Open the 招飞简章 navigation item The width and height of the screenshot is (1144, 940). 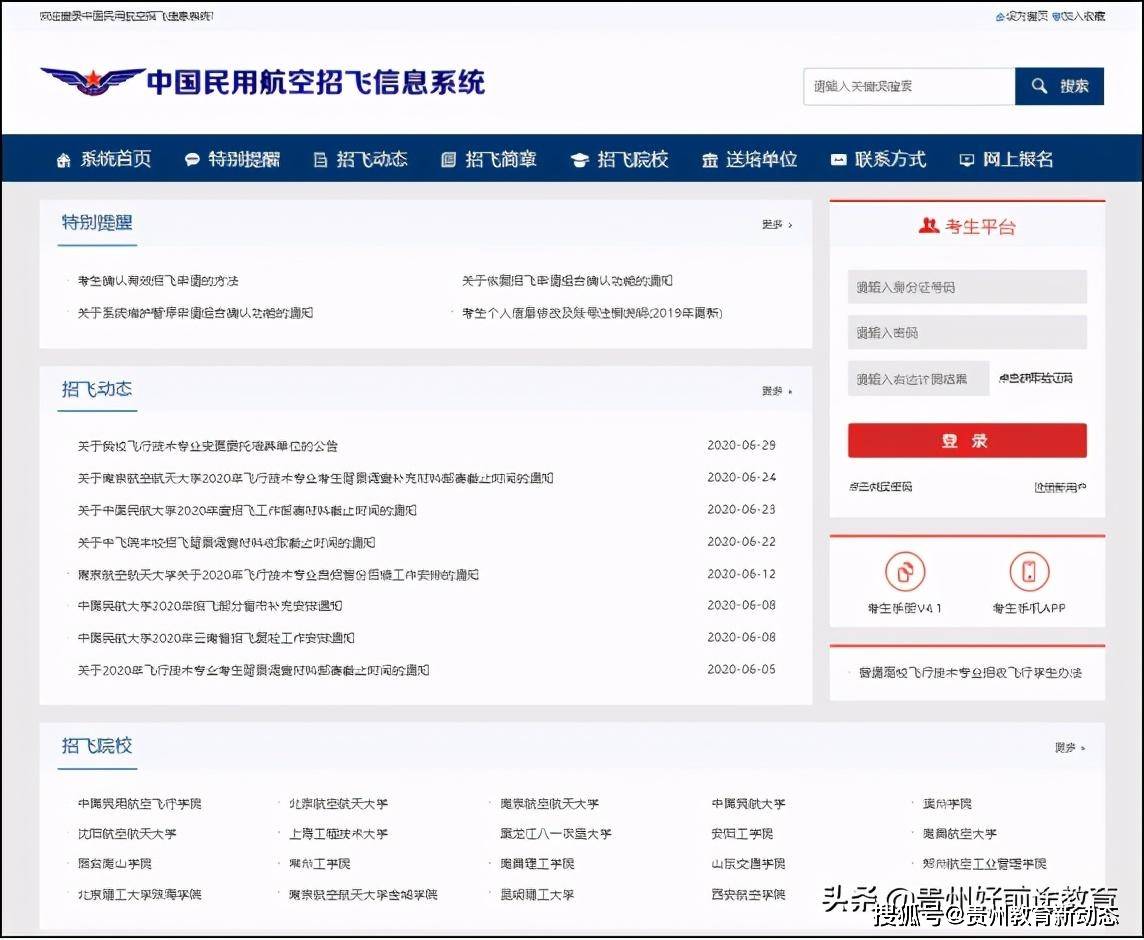click(x=490, y=159)
